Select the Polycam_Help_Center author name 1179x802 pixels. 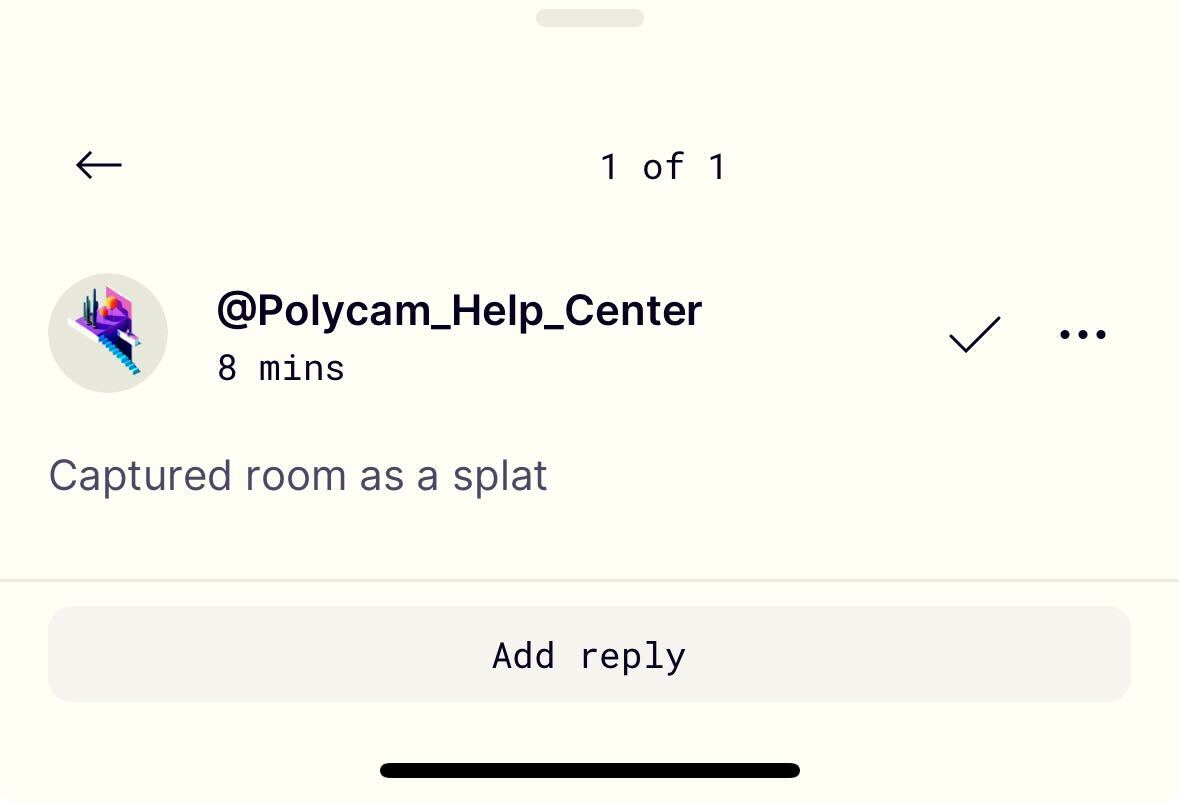[459, 310]
